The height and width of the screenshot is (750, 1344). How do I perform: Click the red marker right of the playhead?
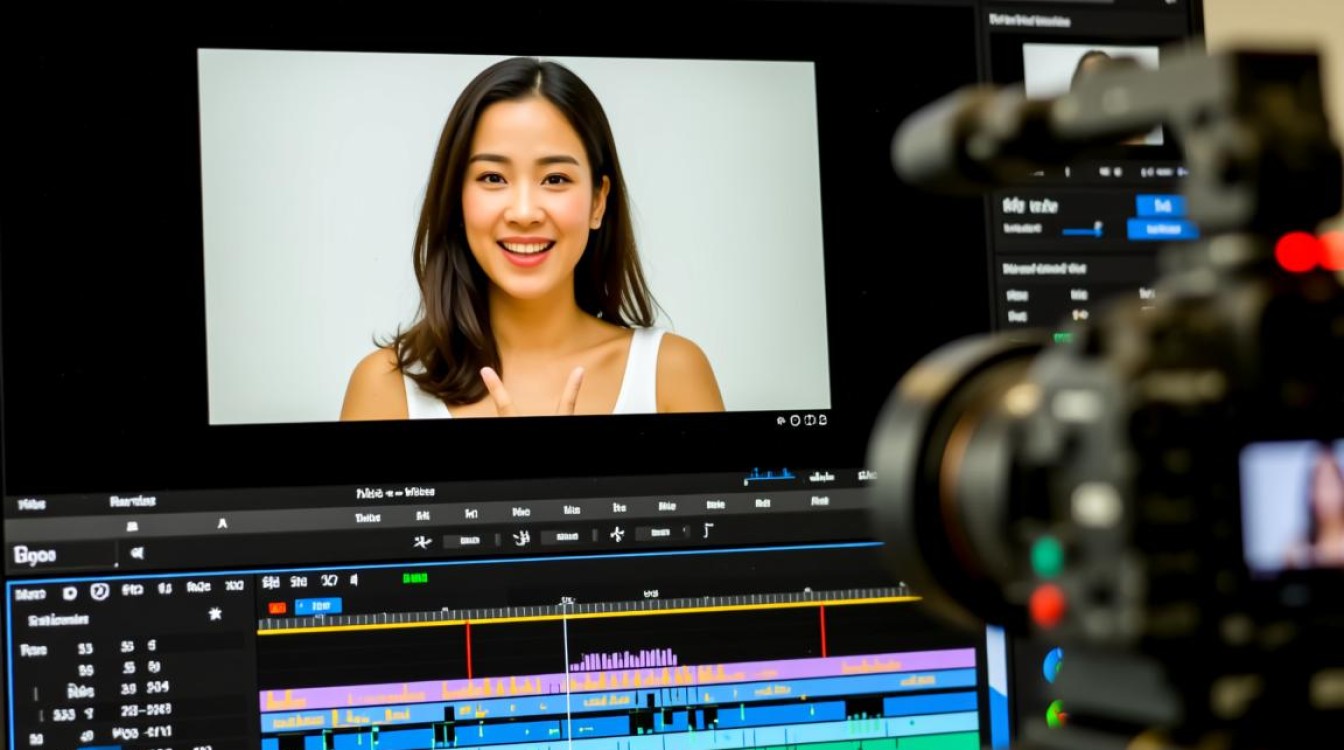click(823, 631)
